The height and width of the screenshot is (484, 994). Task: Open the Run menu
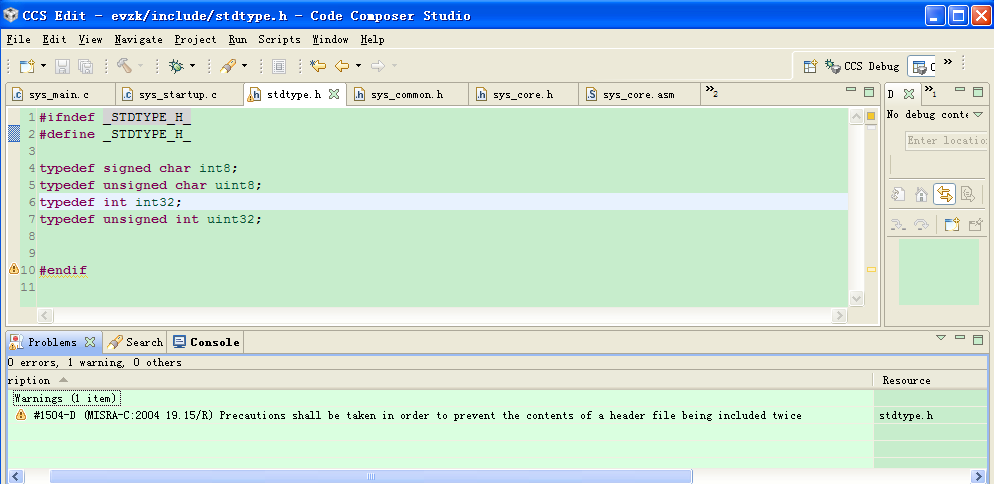[238, 39]
